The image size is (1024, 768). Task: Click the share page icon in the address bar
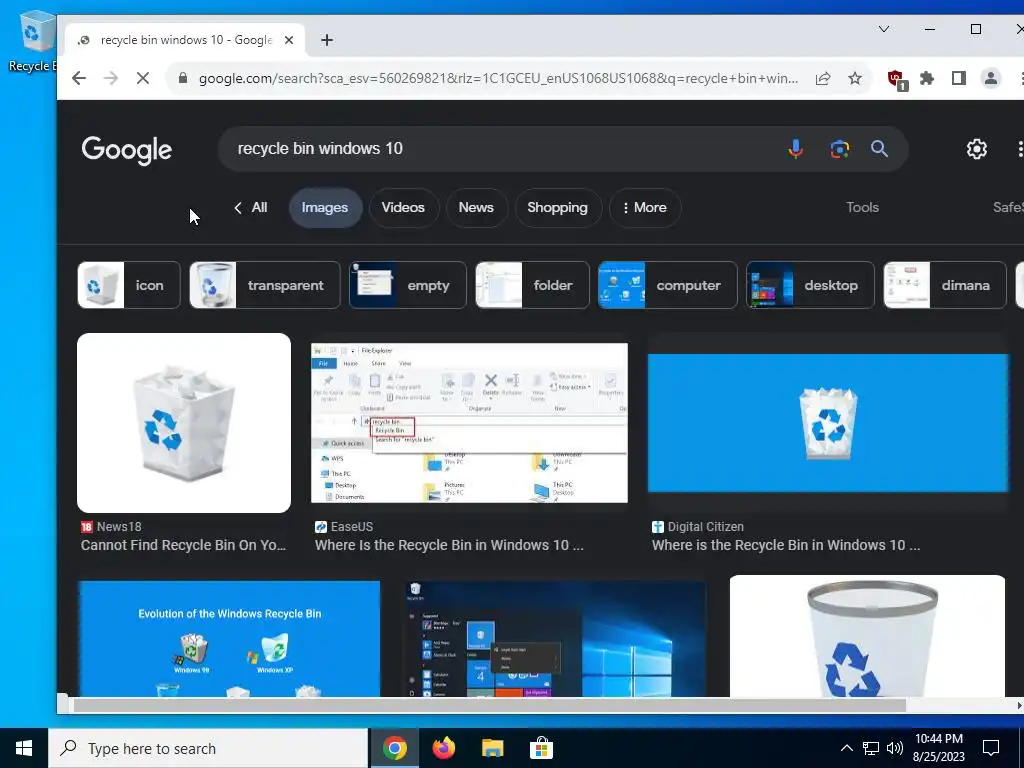coord(823,78)
